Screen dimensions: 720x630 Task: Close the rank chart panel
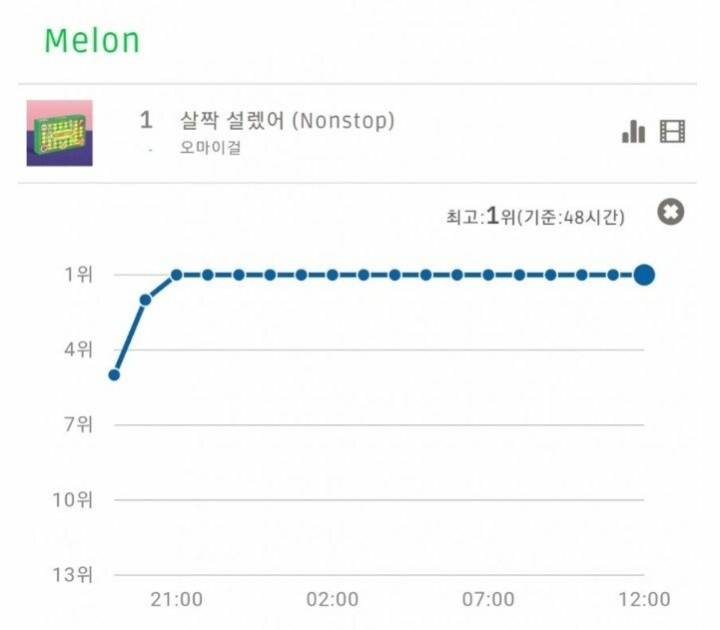(x=671, y=213)
